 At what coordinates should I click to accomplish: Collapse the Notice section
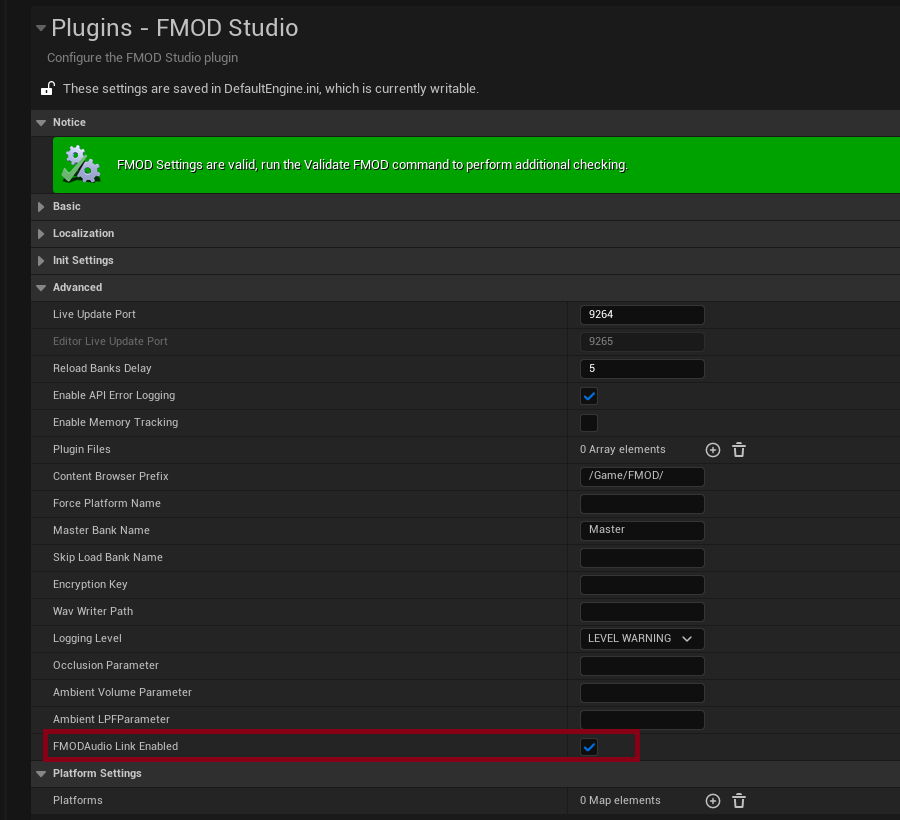tap(41, 122)
